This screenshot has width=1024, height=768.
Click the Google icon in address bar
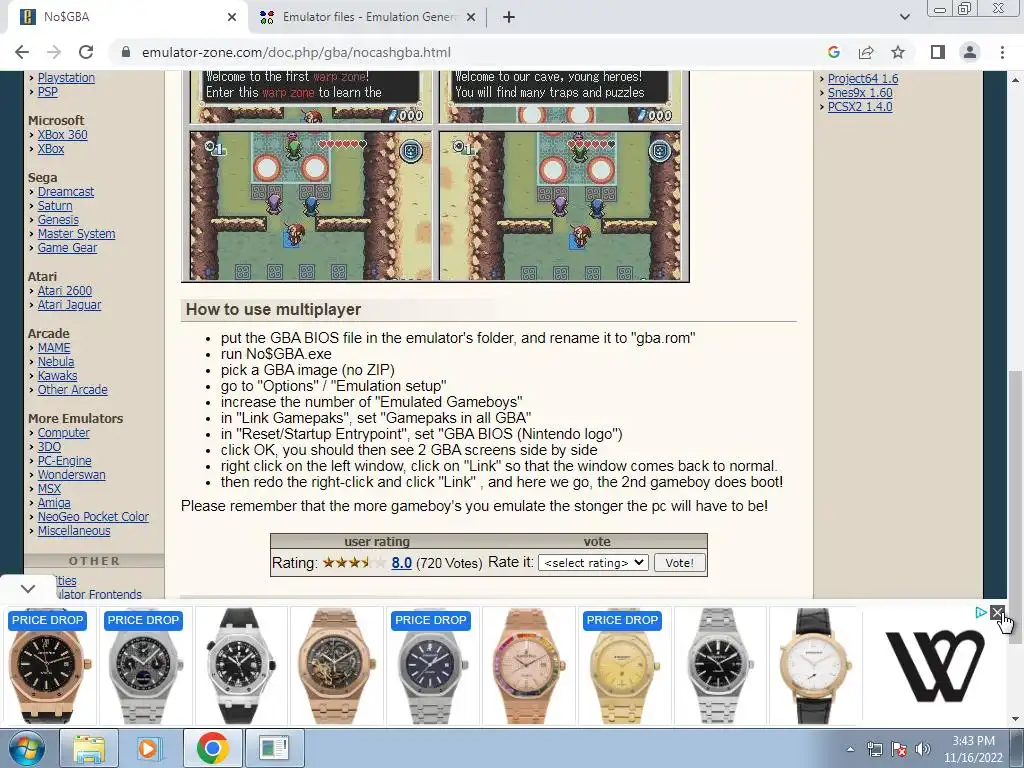pos(833,52)
